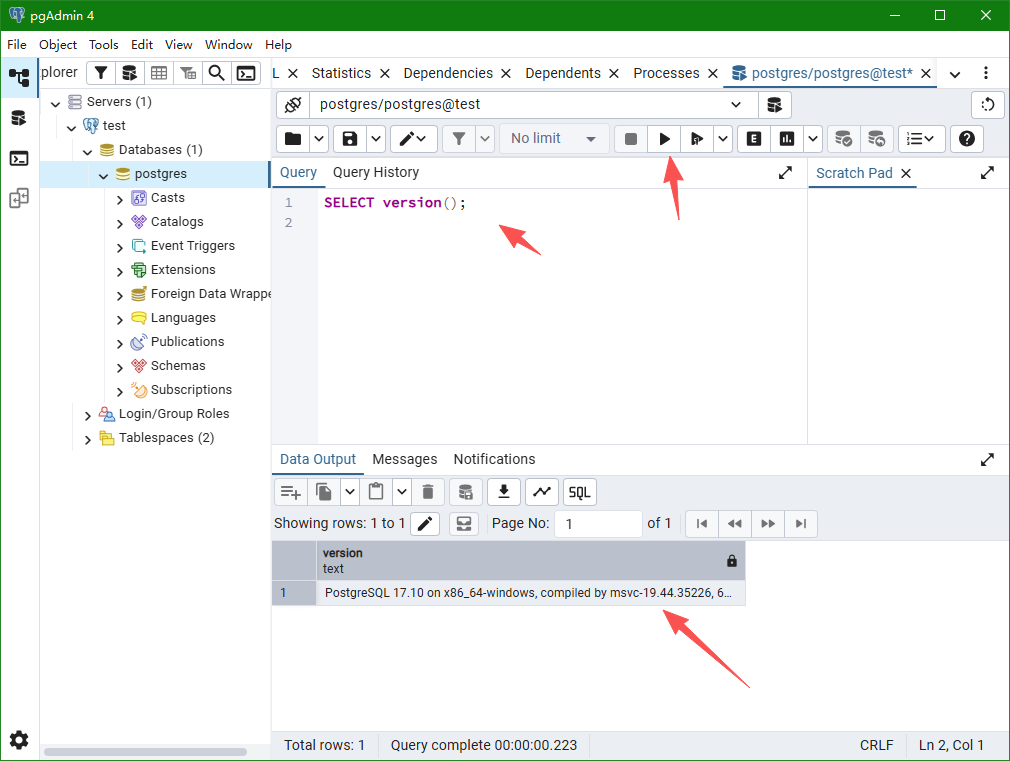This screenshot has width=1010, height=761.
Task: Click the Copy icon in Data Output
Action: click(x=324, y=492)
